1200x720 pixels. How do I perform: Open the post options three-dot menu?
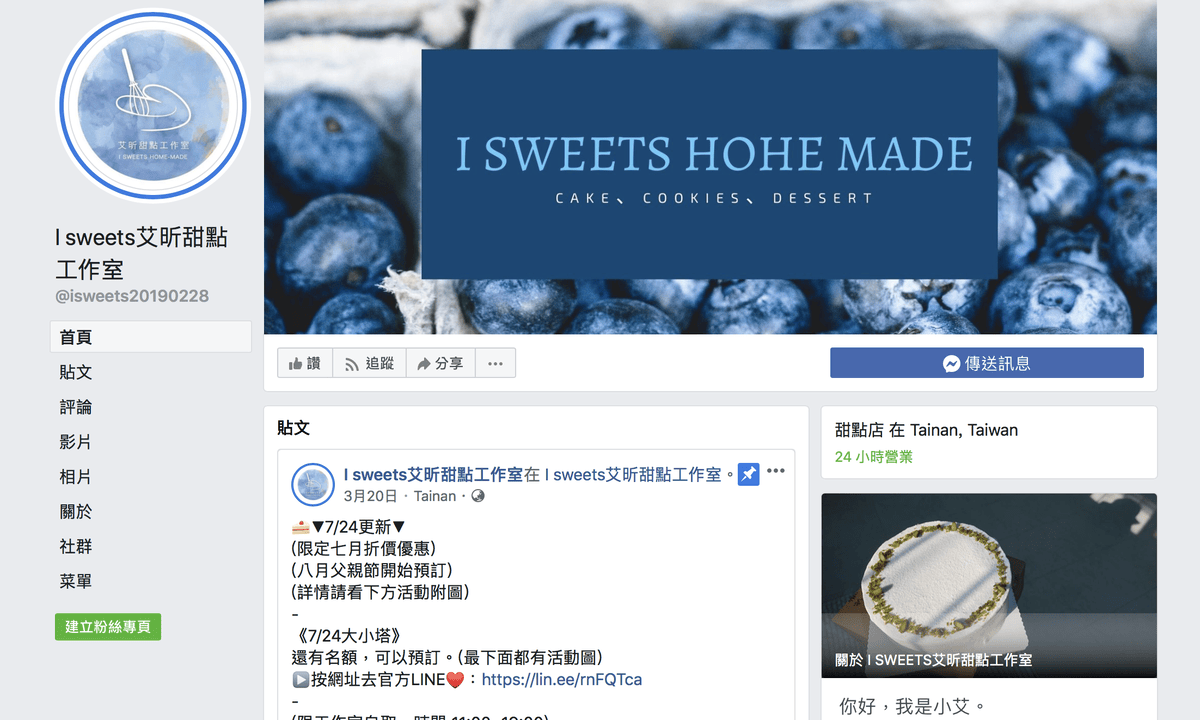click(776, 471)
